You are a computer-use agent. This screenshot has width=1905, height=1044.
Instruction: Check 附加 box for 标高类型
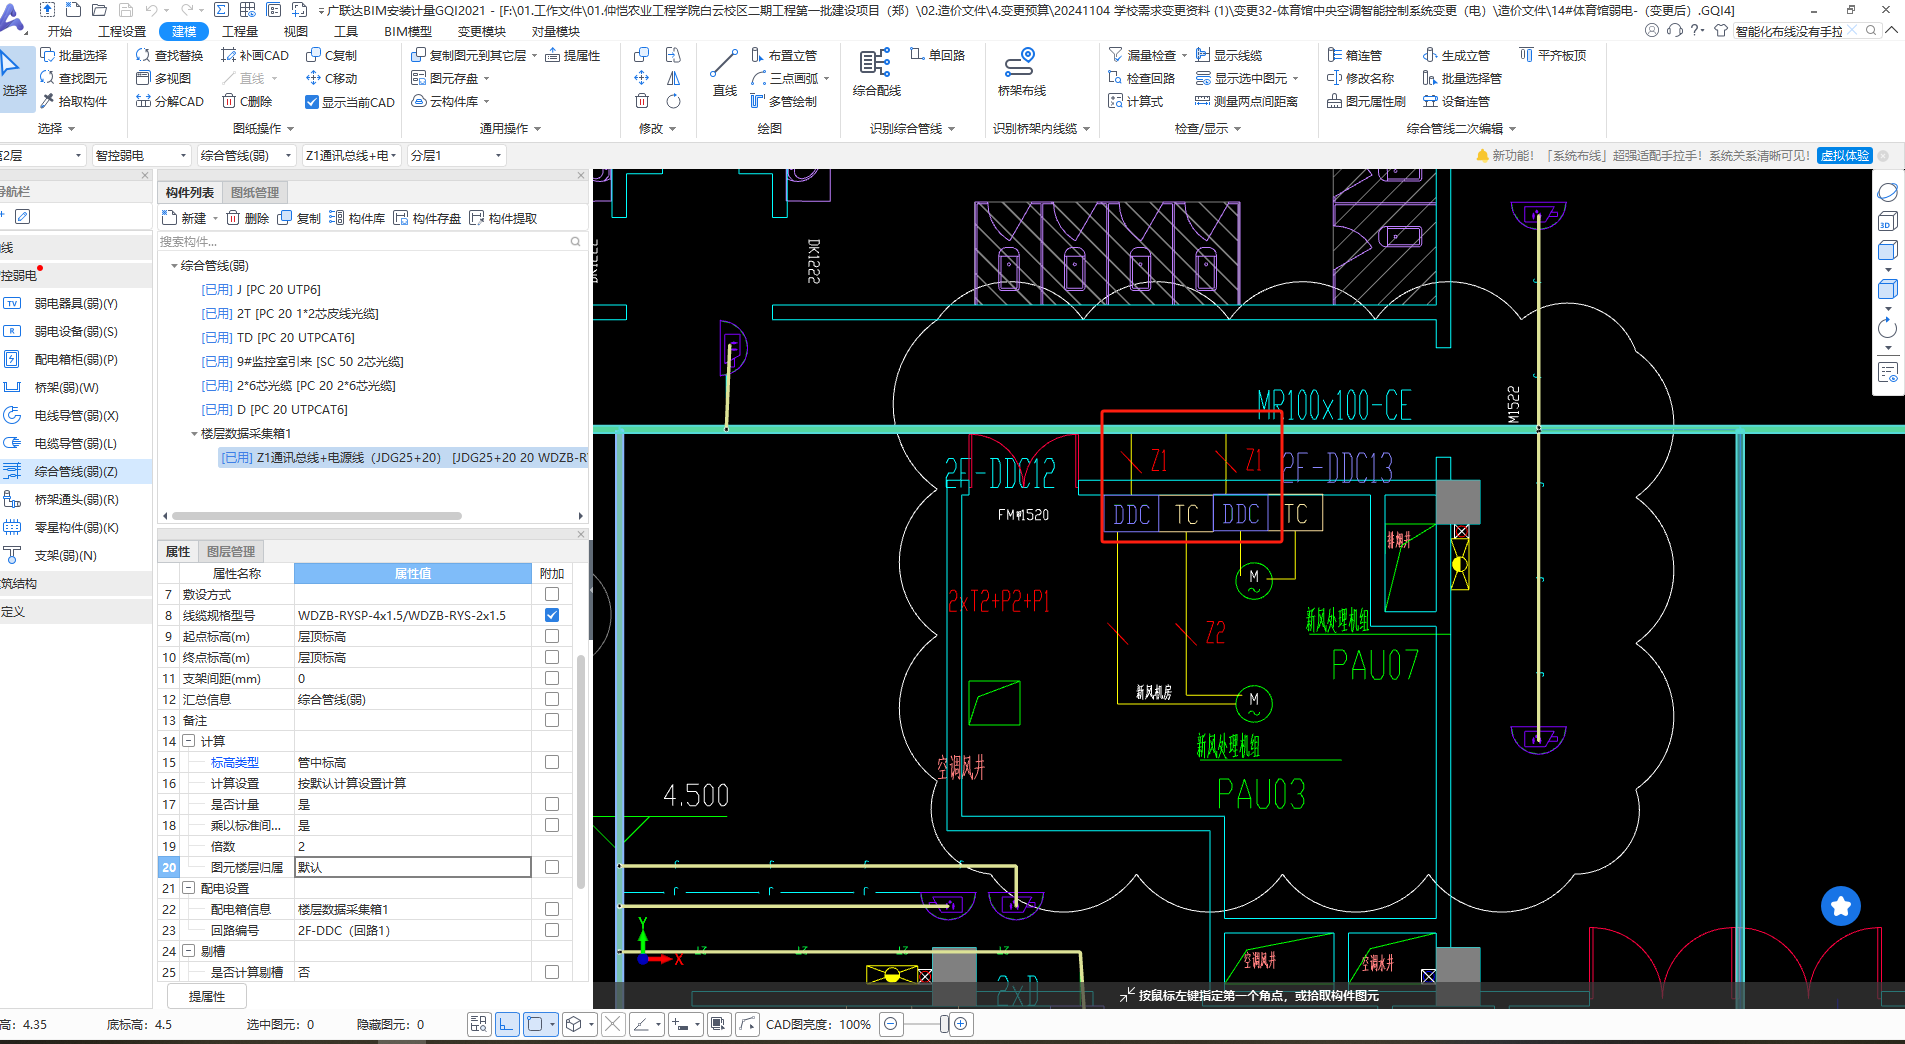click(551, 762)
